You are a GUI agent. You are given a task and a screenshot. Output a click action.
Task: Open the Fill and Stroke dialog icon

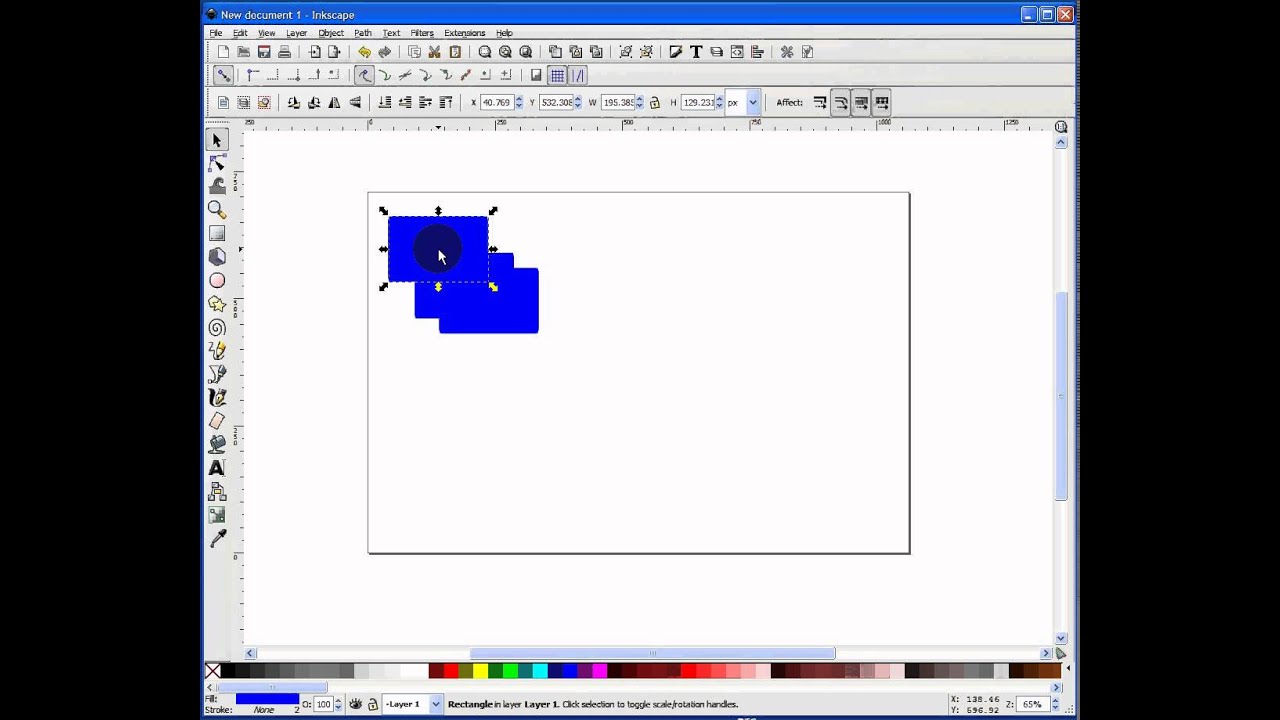click(676, 52)
